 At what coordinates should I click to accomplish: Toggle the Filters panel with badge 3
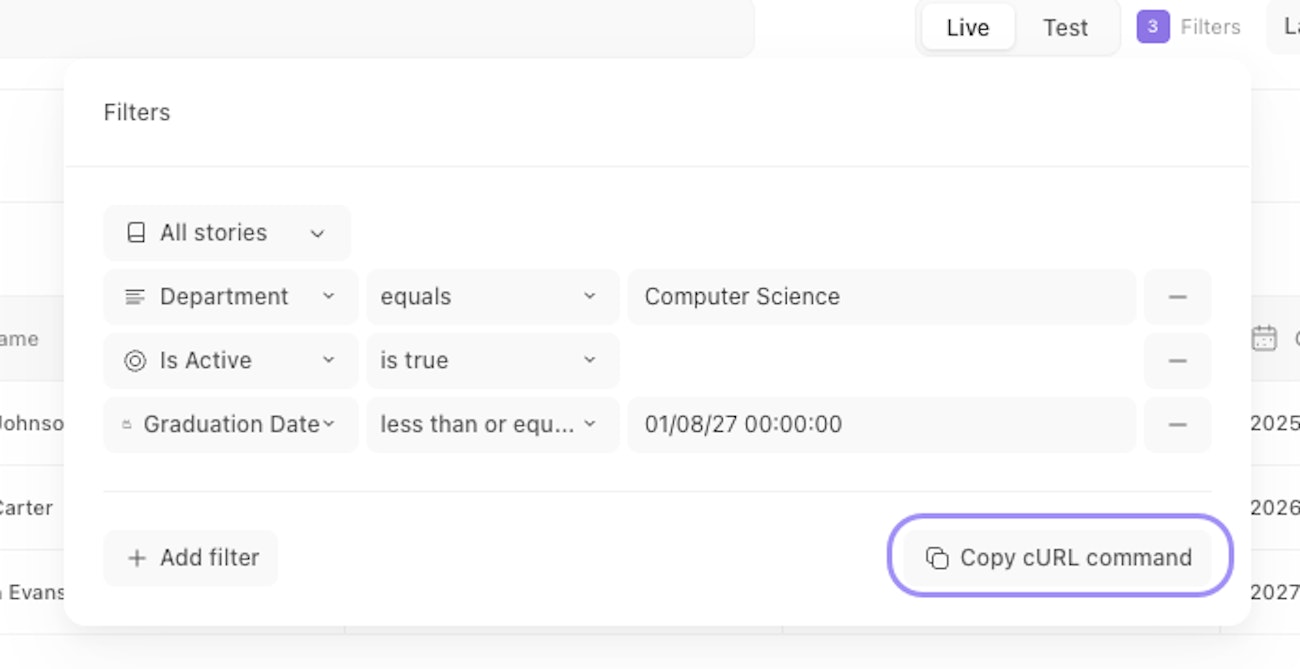pos(1189,27)
